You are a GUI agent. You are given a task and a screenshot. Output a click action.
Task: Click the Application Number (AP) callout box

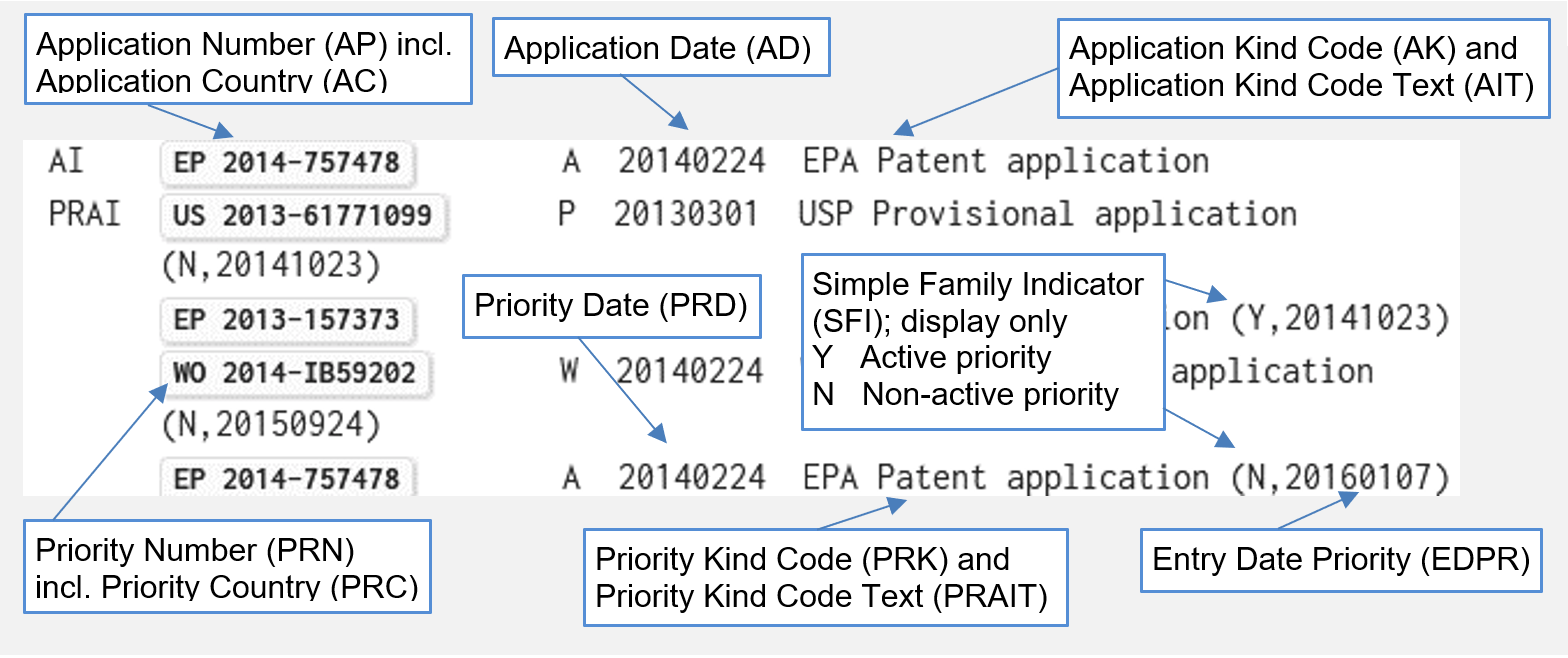coord(253,58)
